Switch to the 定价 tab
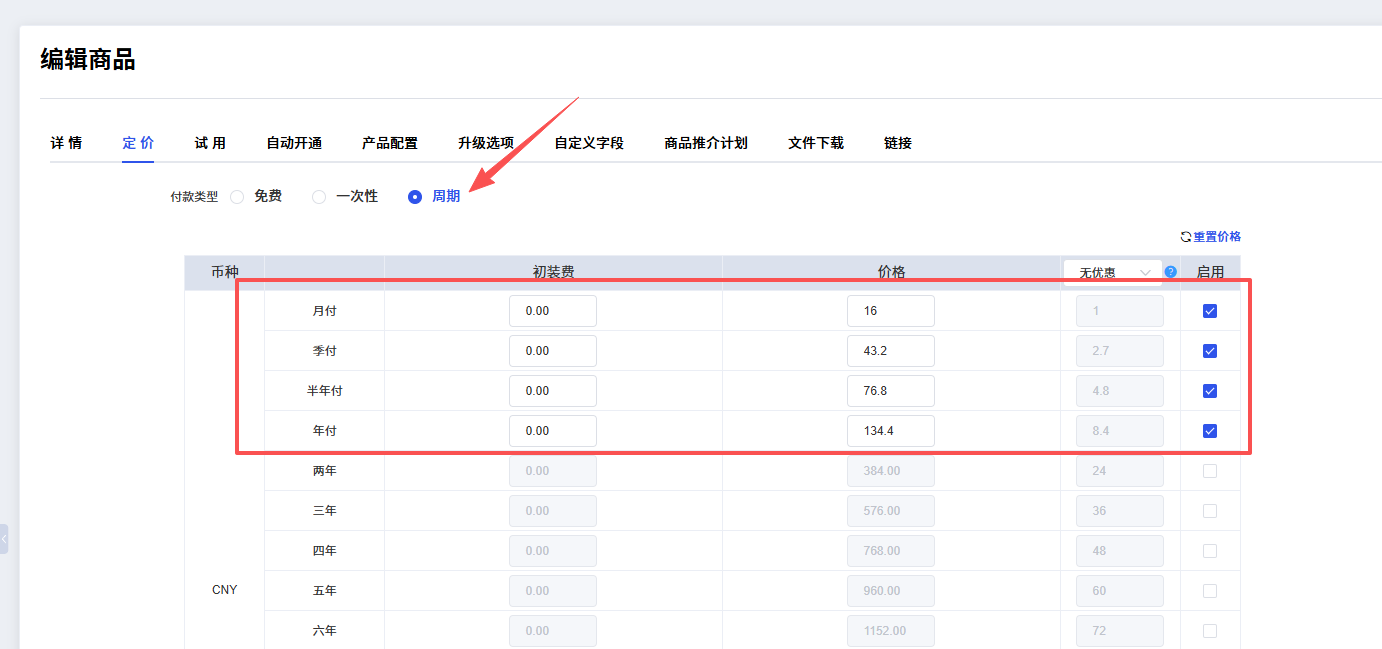1382x649 pixels. coord(138,143)
